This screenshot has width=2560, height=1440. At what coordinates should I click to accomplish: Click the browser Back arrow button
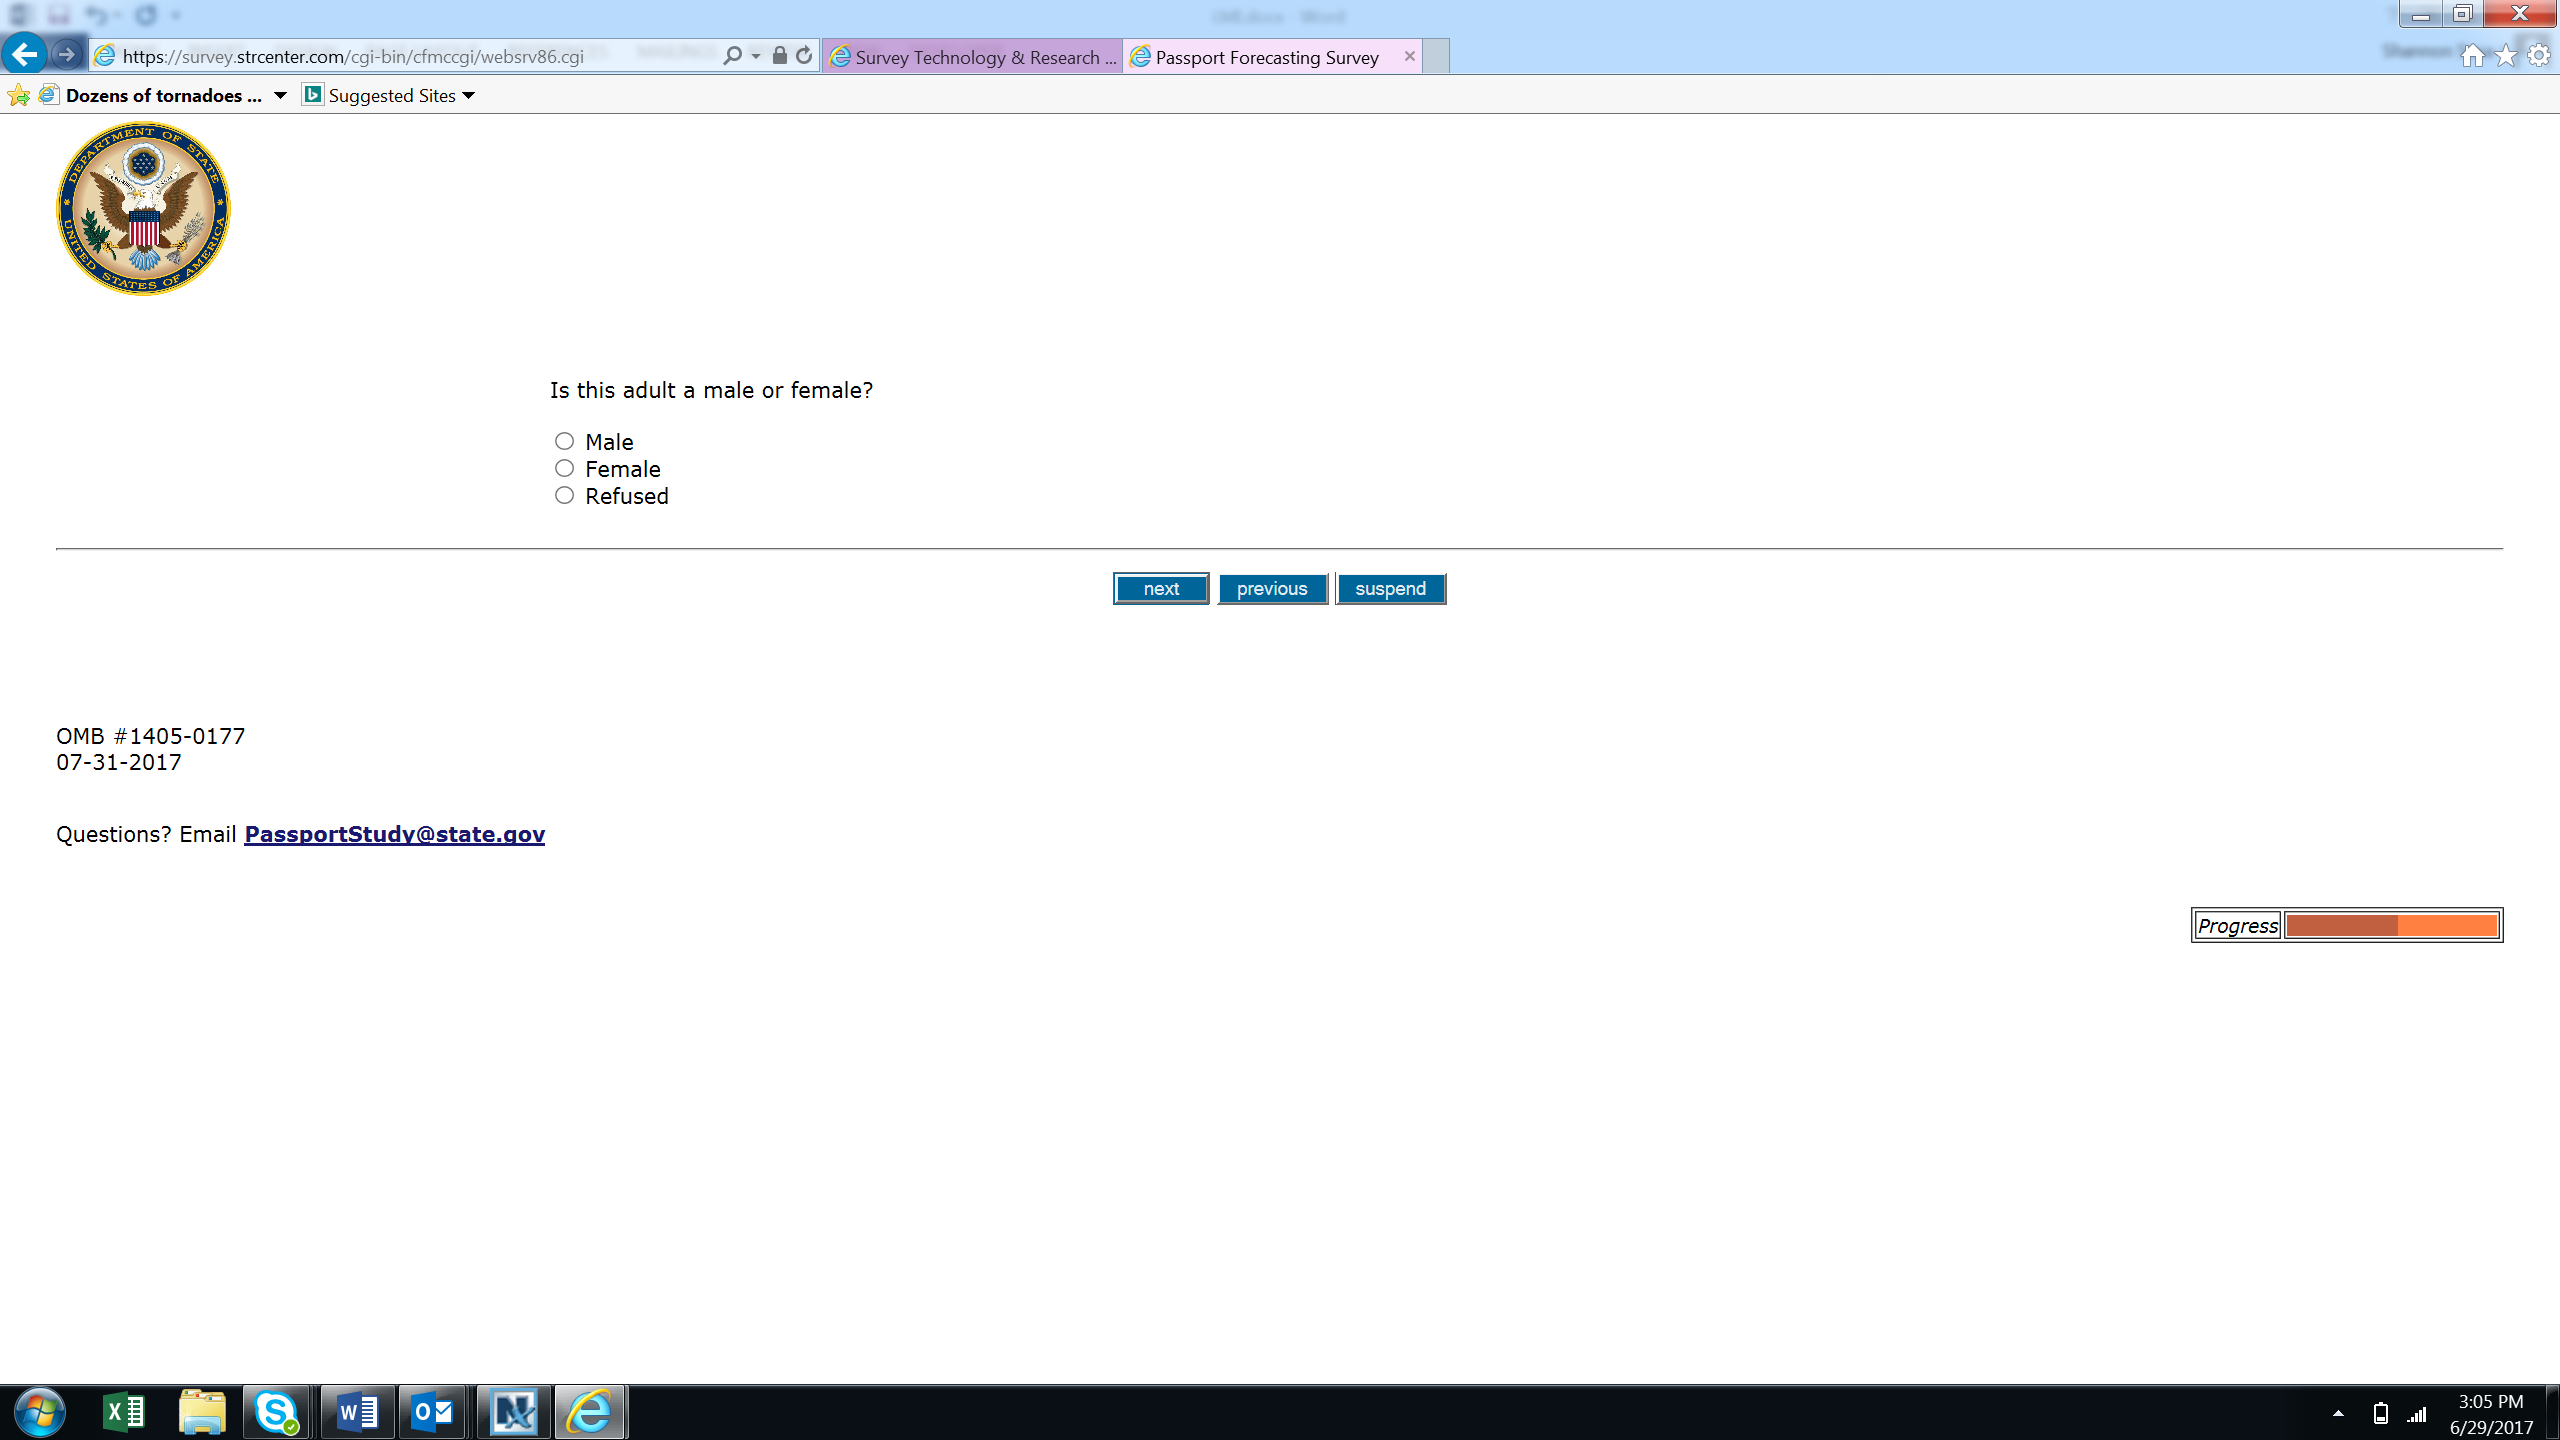(x=25, y=54)
